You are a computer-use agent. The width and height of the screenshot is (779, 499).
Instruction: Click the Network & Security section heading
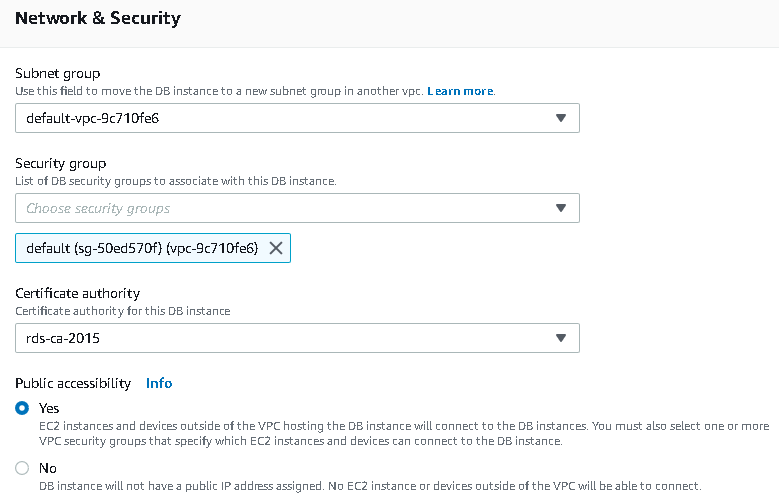98,18
